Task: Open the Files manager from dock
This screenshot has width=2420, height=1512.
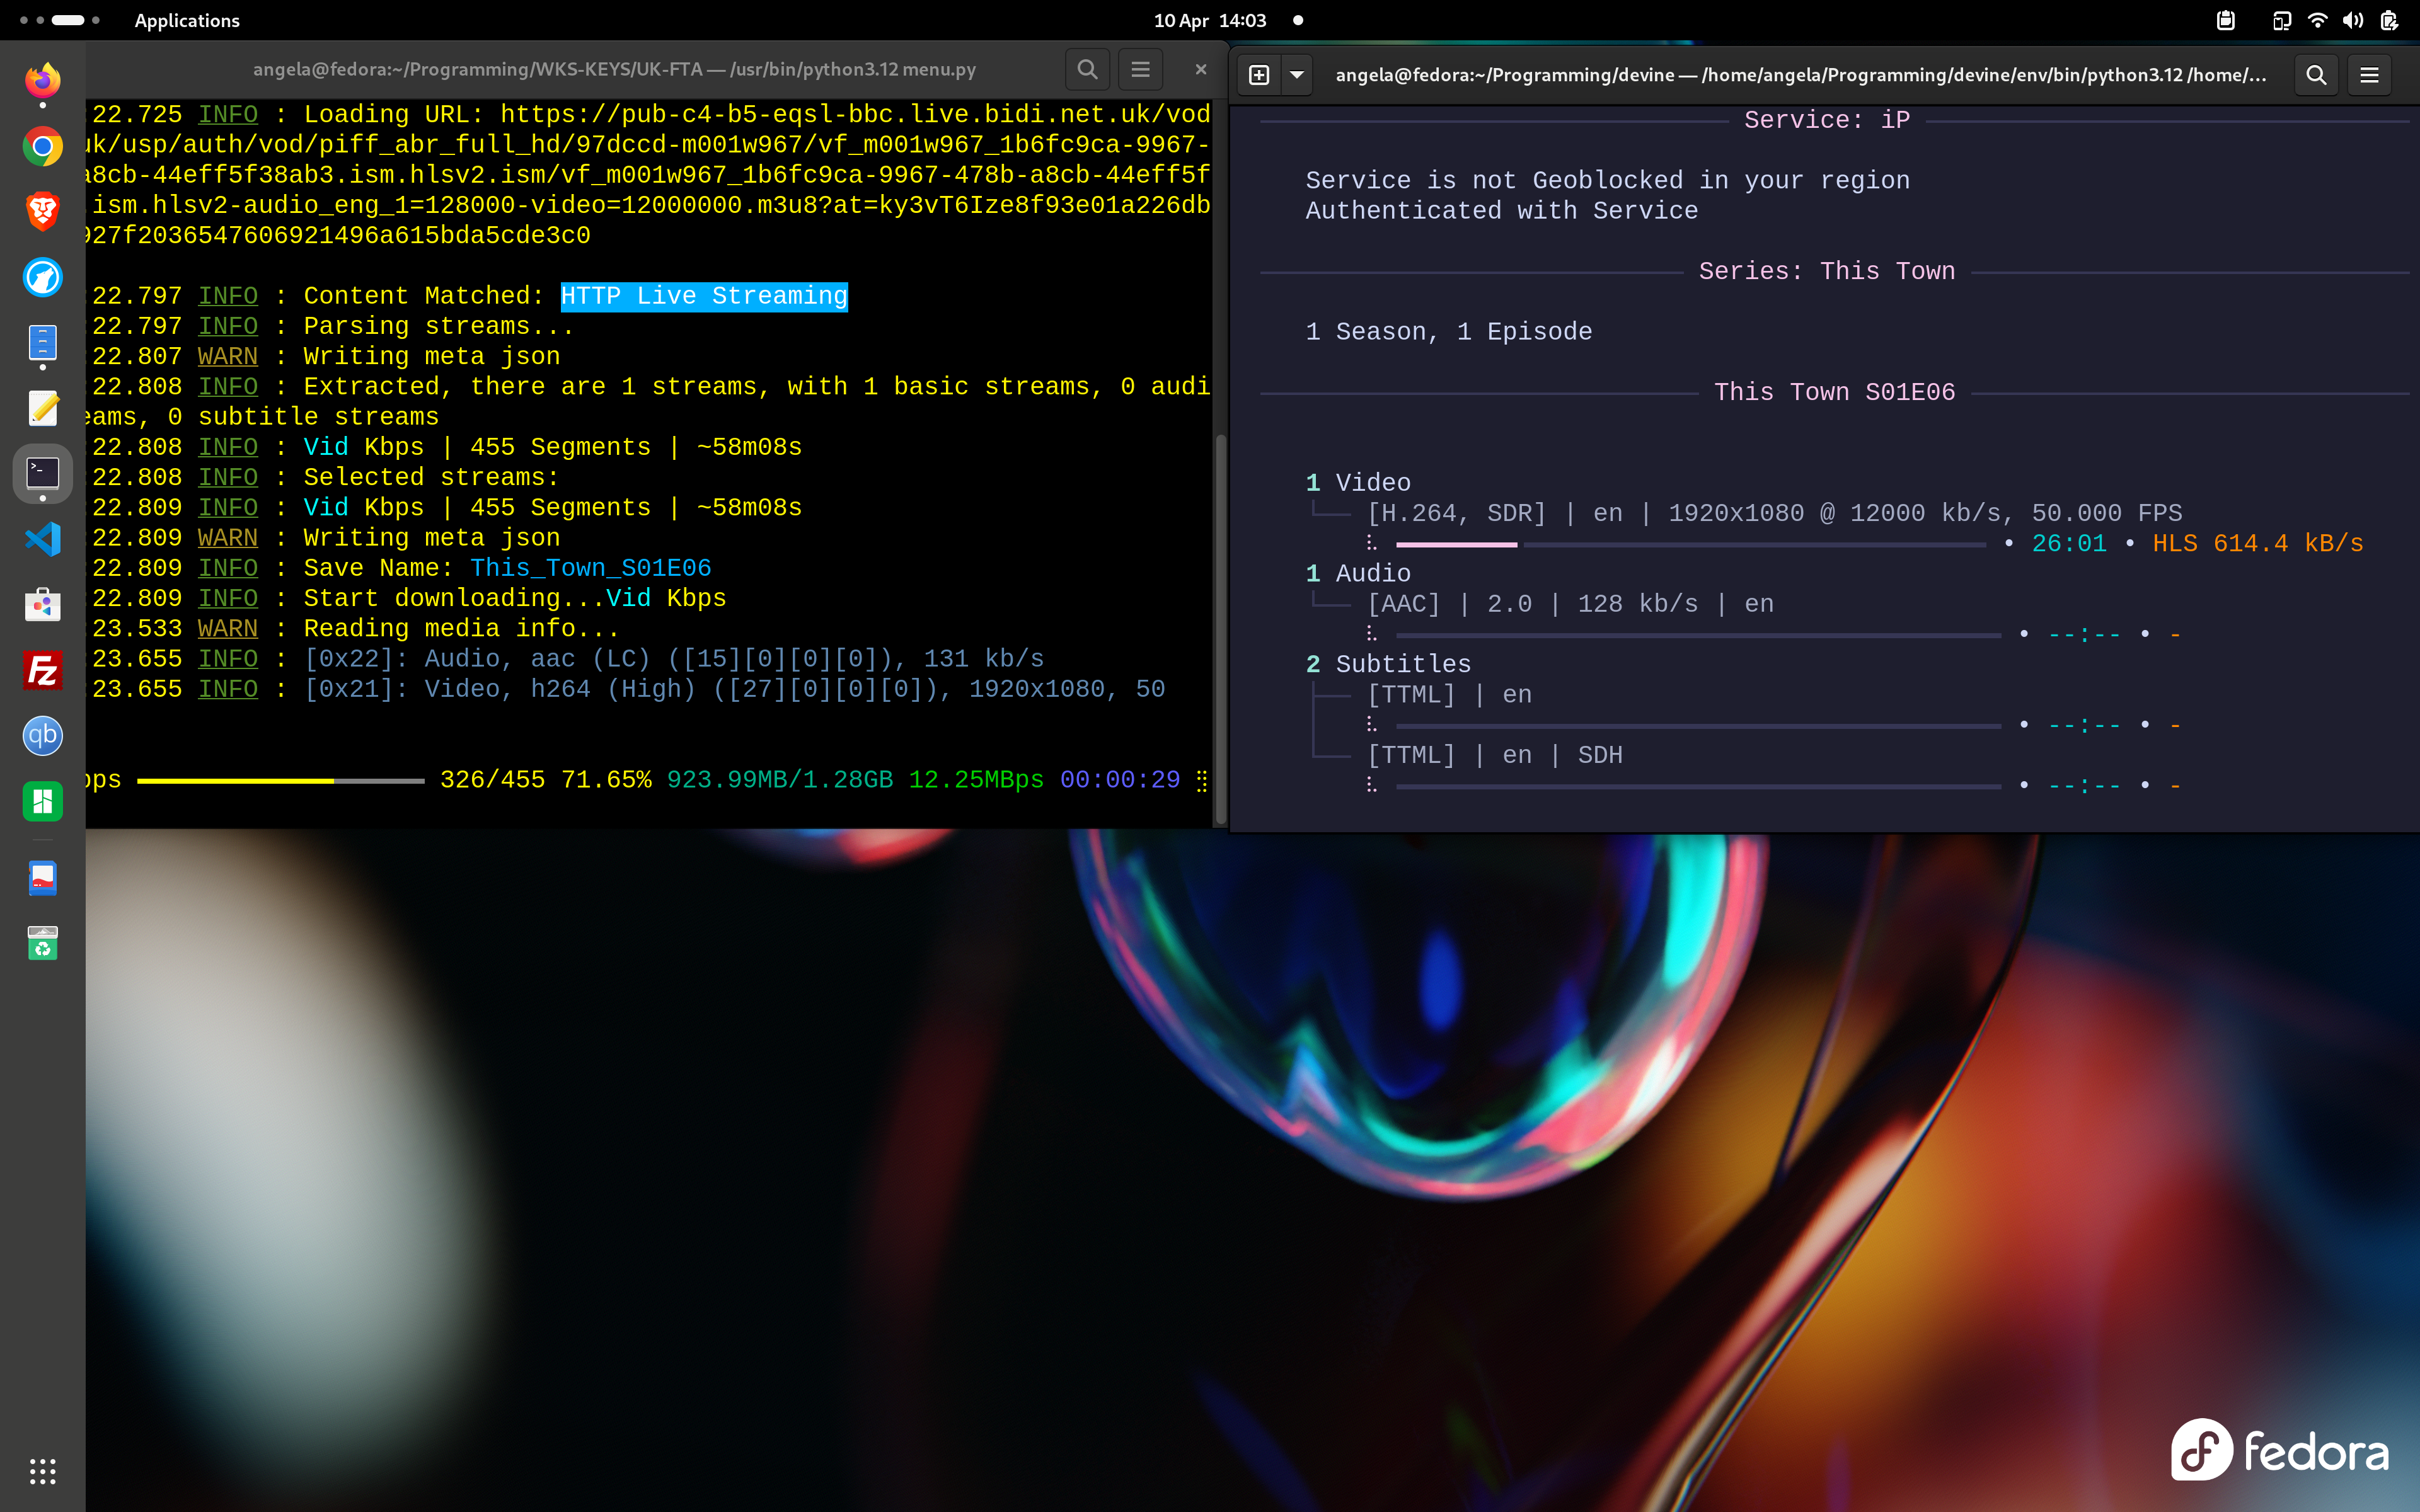Action: tap(42, 343)
